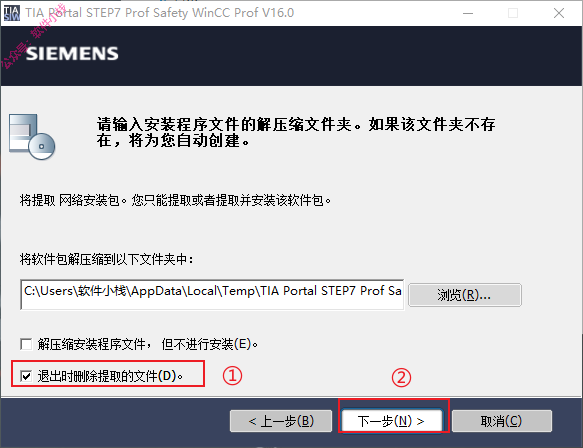This screenshot has height=448, width=583.
Task: Click the extraction folder path input field
Action: click(x=212, y=294)
